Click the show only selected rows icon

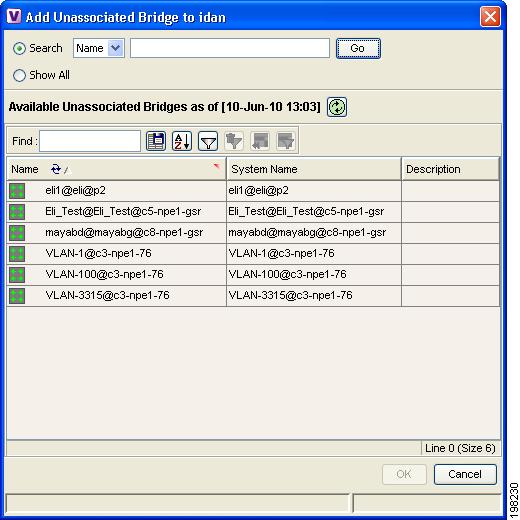[x=286, y=141]
